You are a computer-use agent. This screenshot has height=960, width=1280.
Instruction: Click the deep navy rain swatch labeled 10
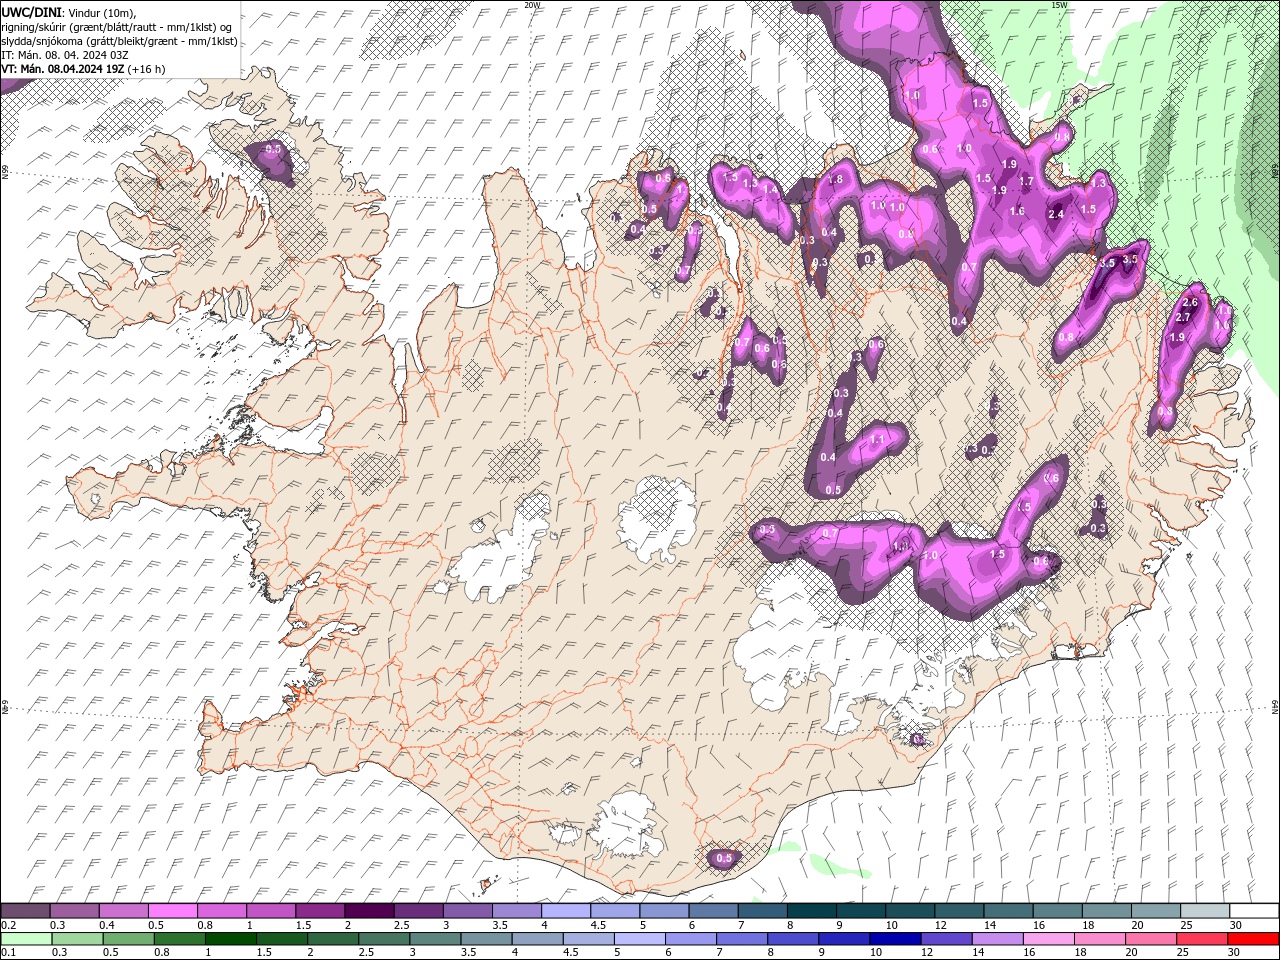click(x=895, y=939)
